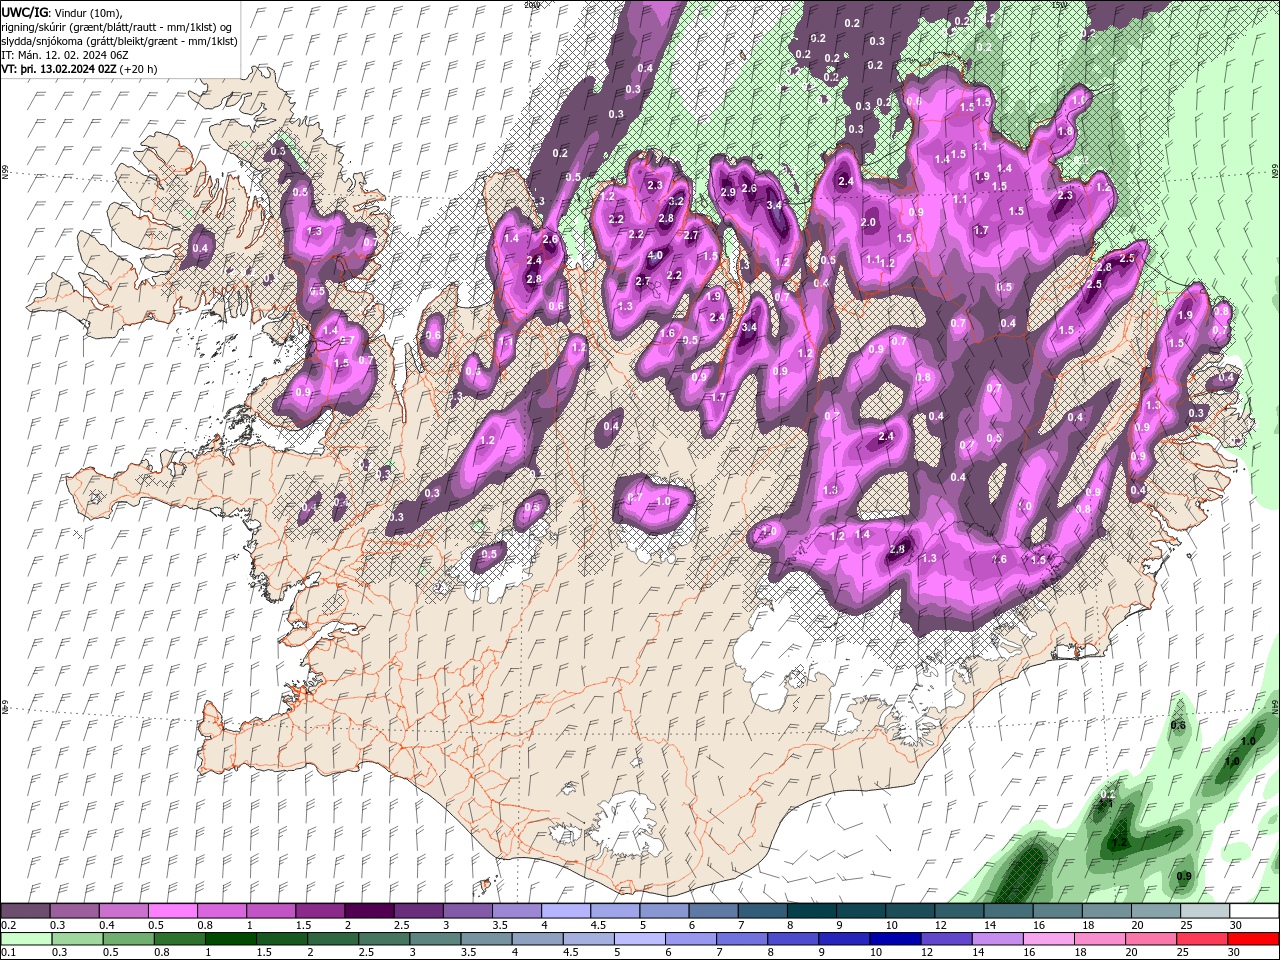Click the darkest purple 2 mm snow legend swatch
Screen dimensions: 1280x960
pyautogui.click(x=369, y=911)
